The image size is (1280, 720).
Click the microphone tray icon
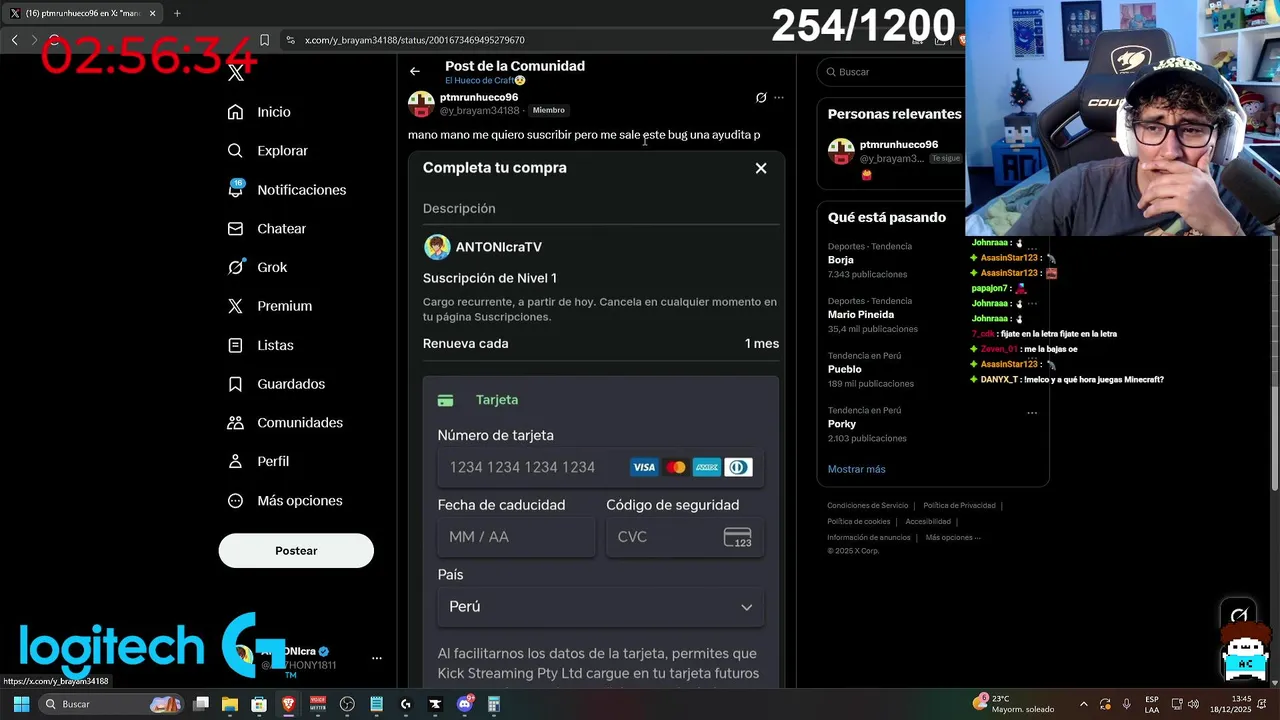pos(1126,704)
